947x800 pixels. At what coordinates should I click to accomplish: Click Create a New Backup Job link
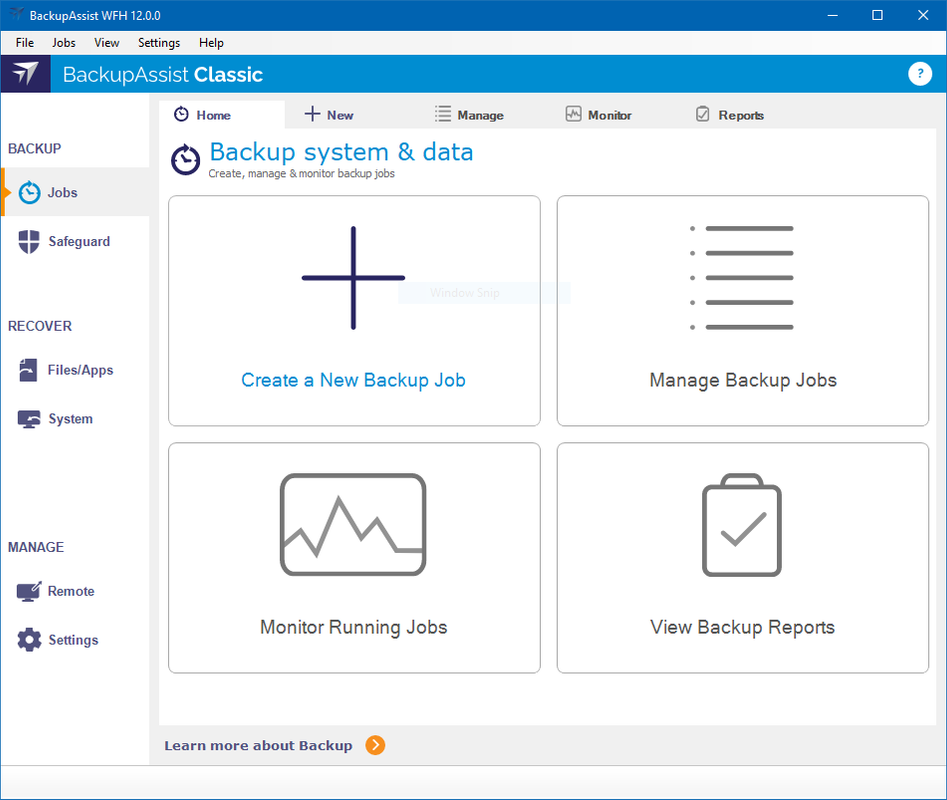pos(353,380)
